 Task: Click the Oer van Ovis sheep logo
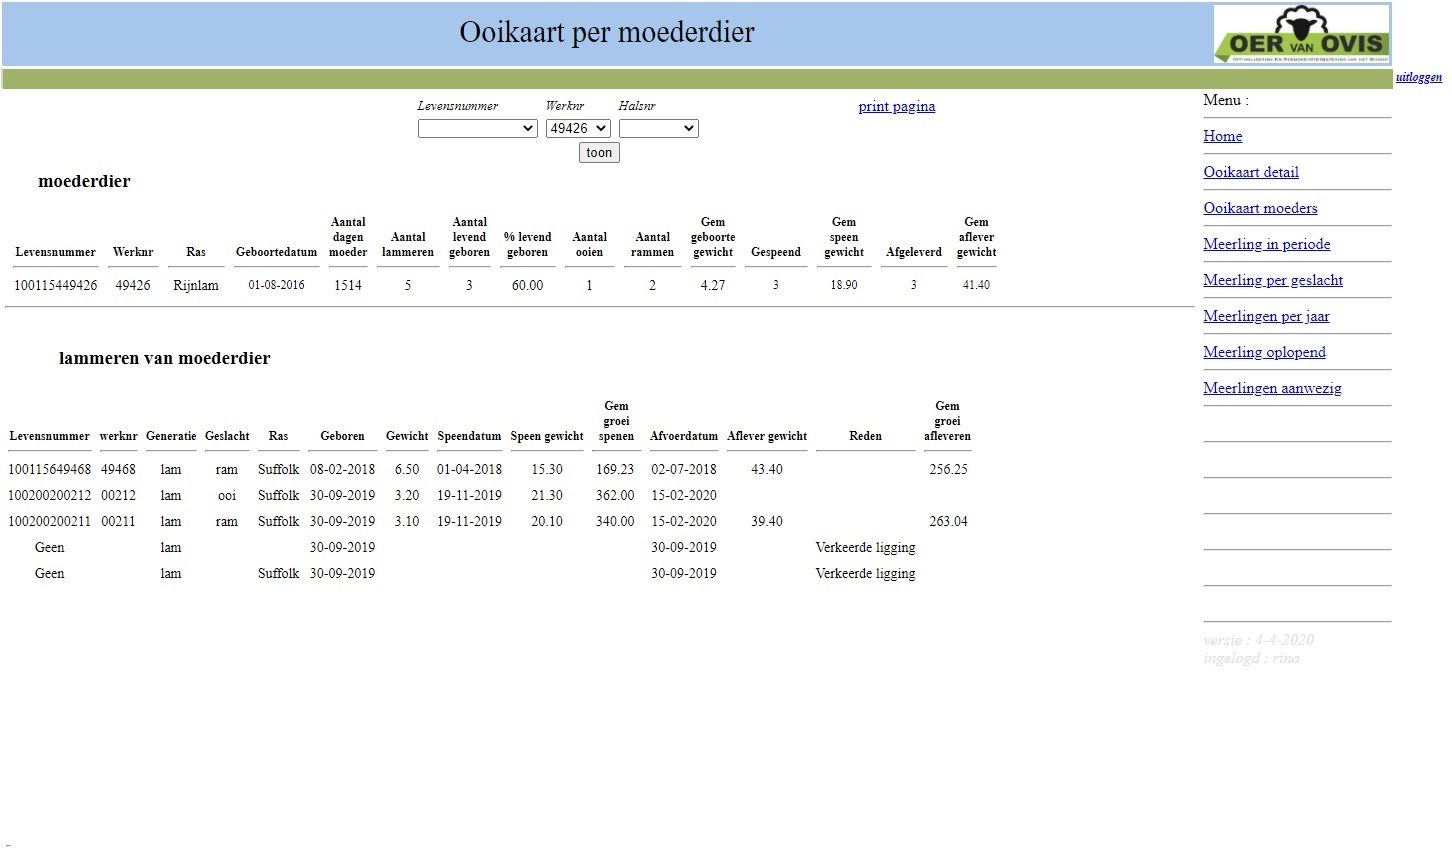point(1301,34)
